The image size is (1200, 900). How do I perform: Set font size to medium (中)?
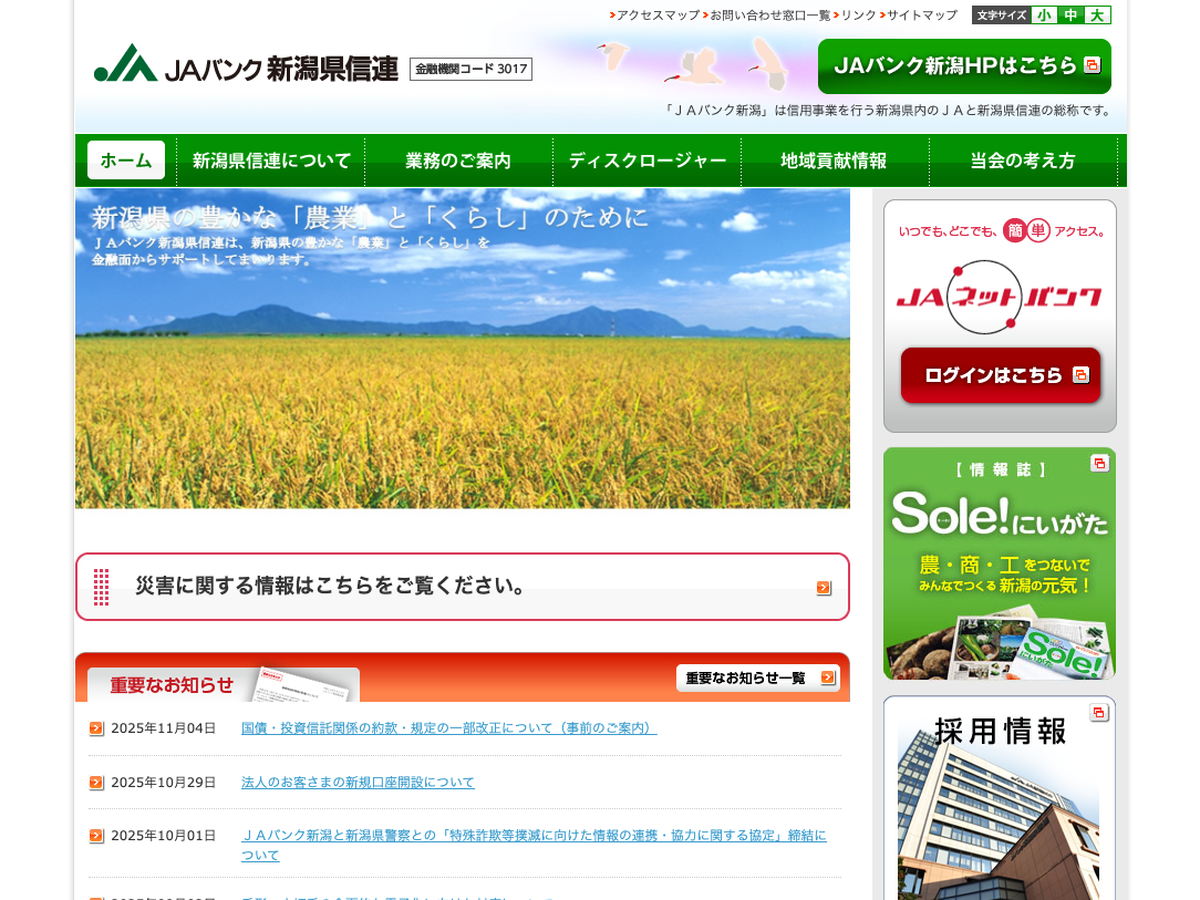1071,15
